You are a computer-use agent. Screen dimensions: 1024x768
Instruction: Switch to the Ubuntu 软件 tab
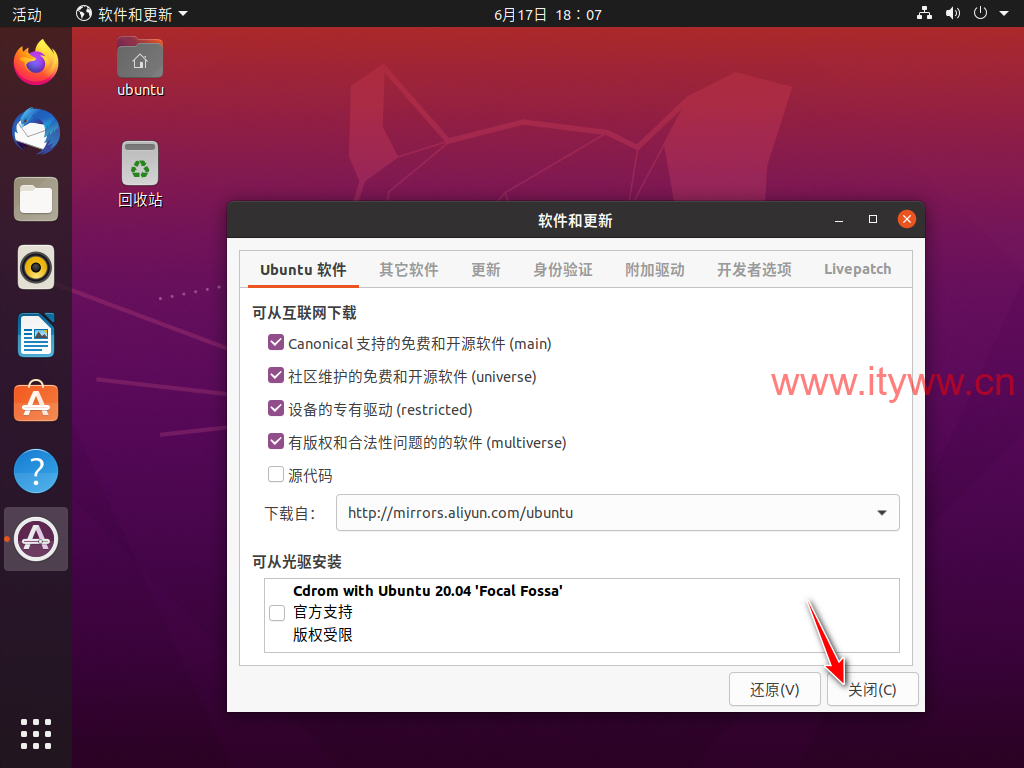point(303,270)
